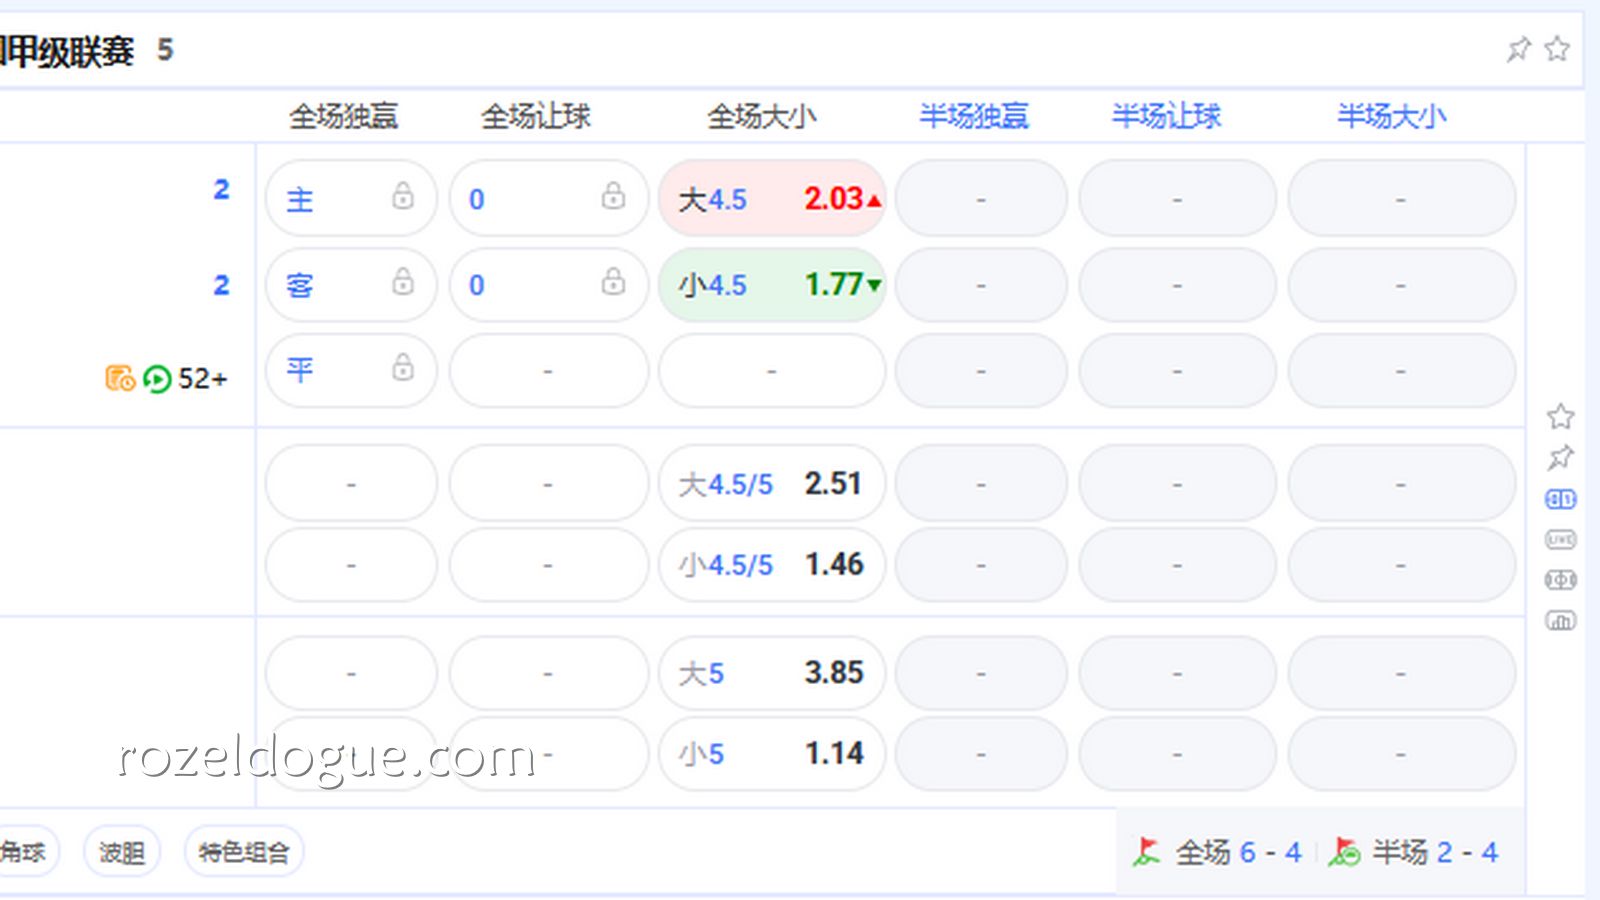Select 大5 odds at 3.85

coord(772,673)
